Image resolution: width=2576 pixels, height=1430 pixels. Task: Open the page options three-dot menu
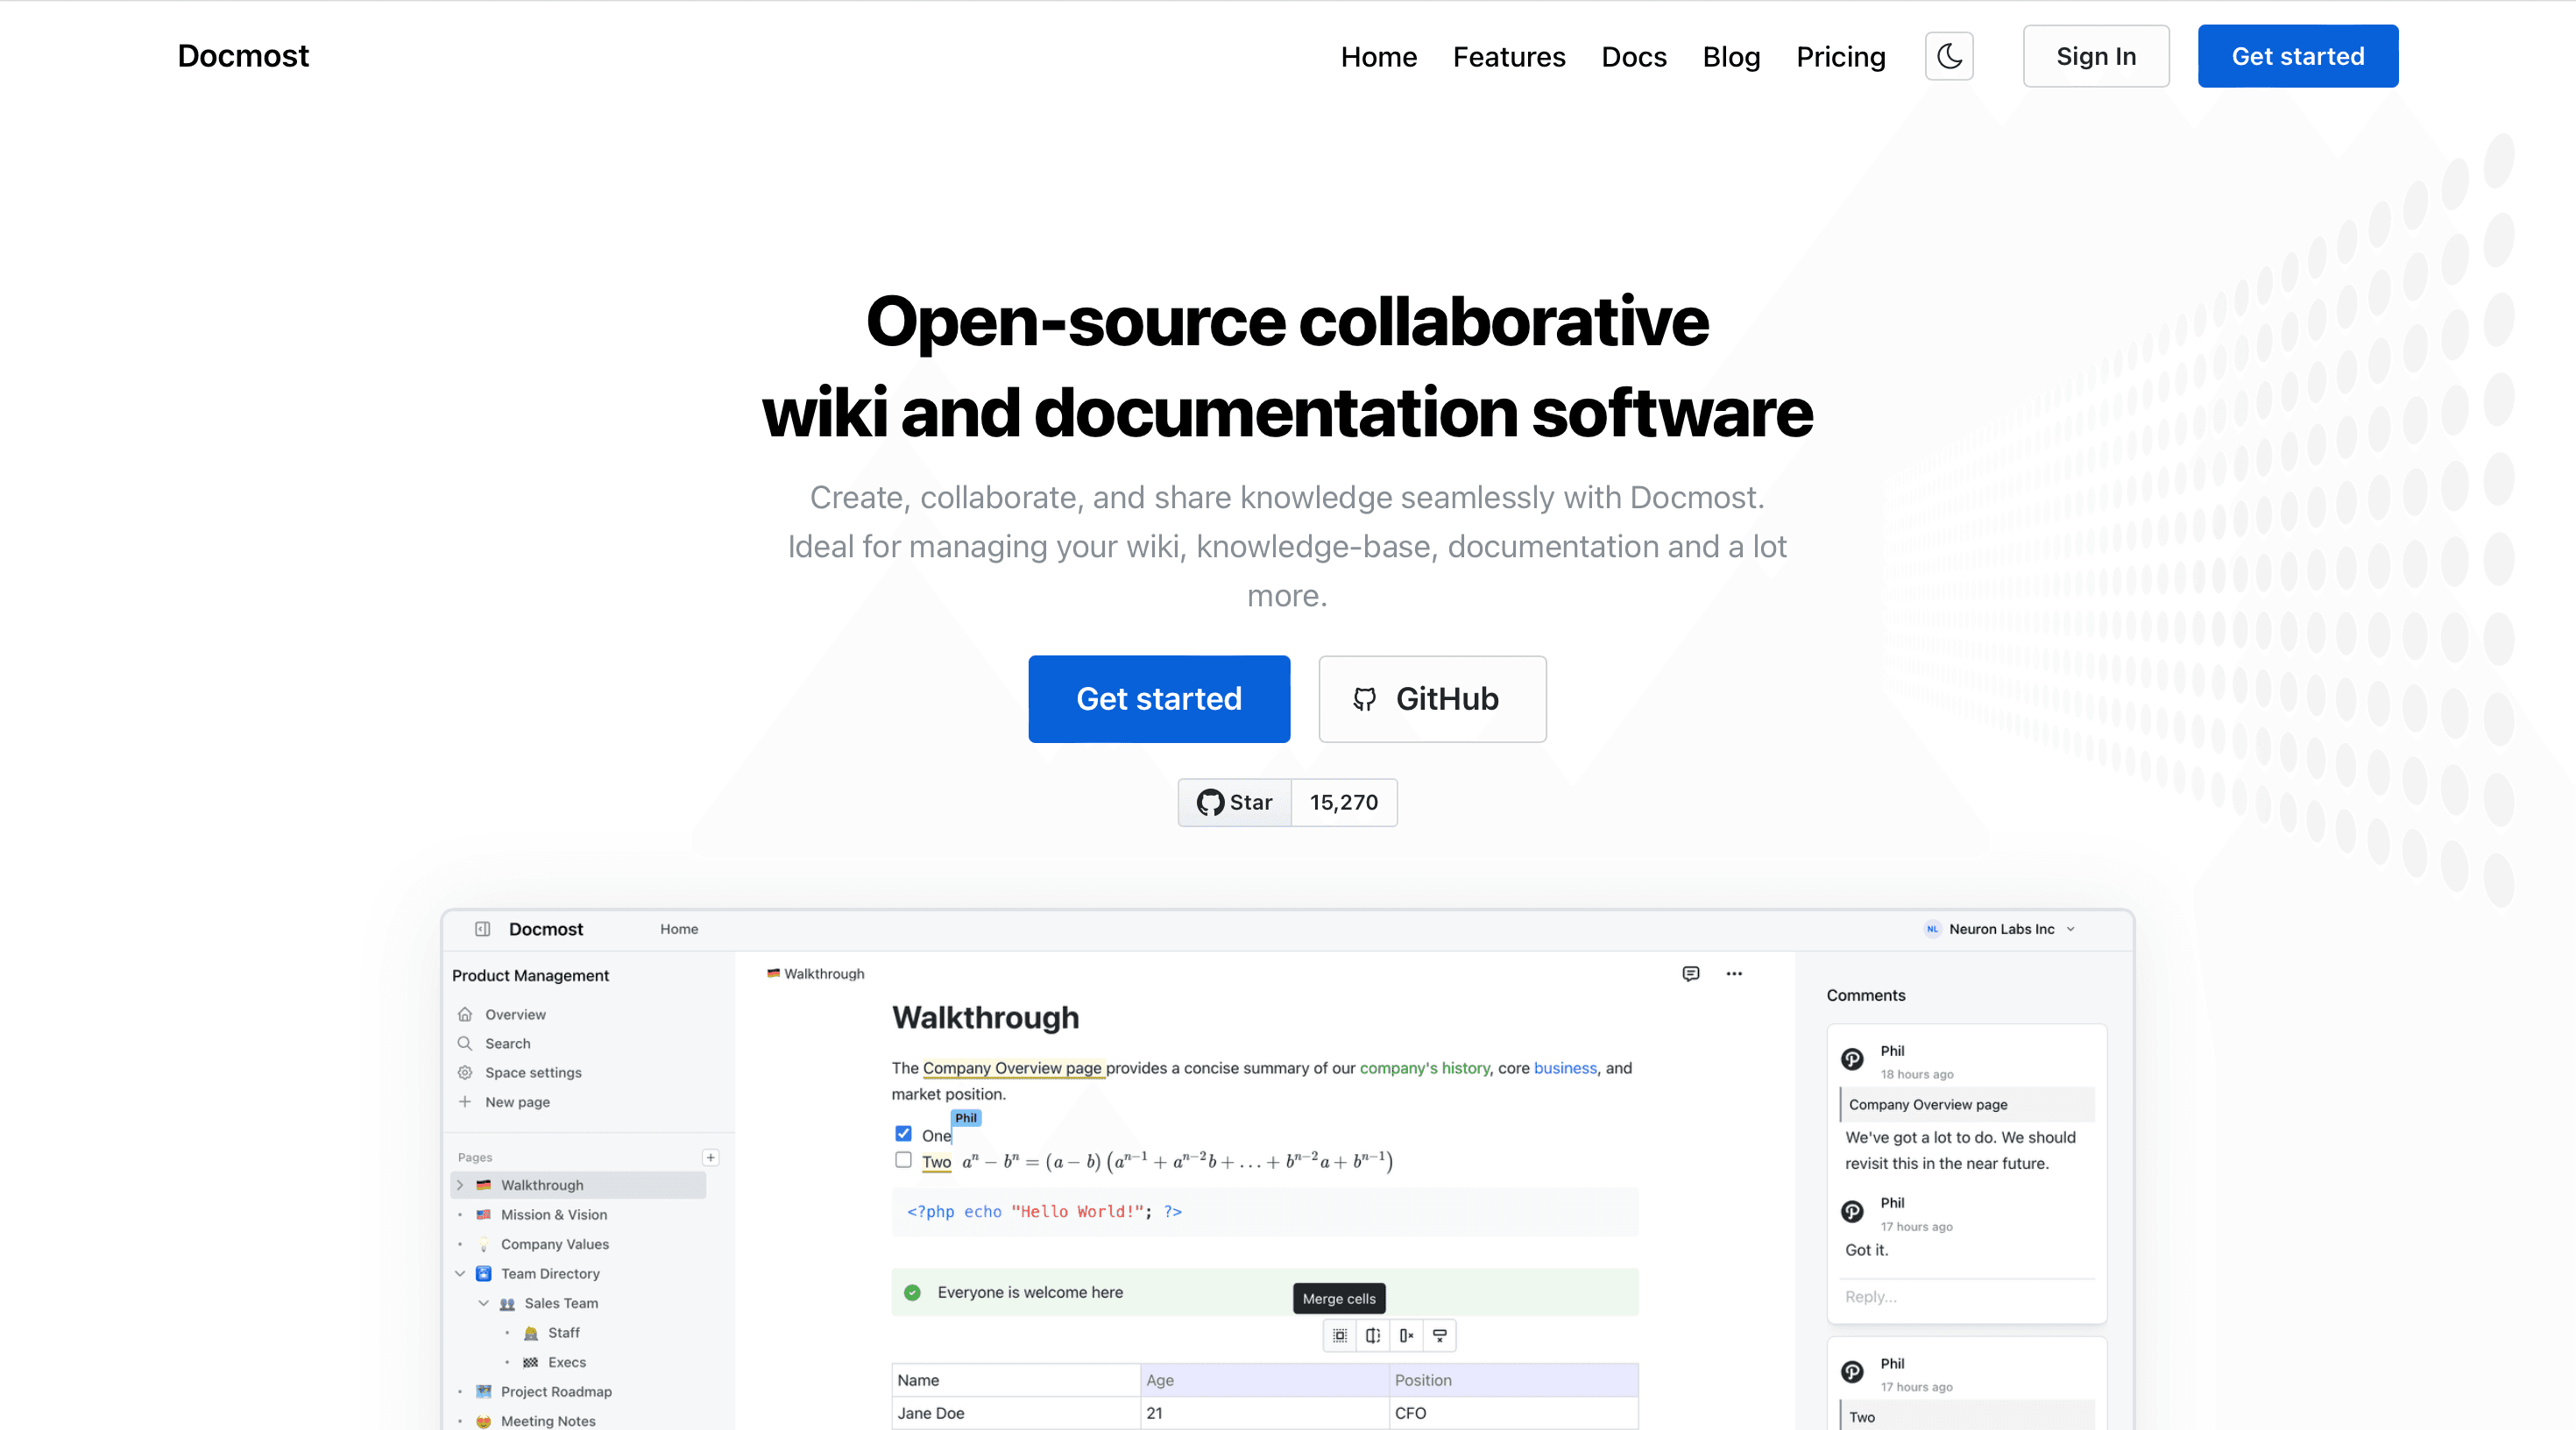click(x=1733, y=973)
